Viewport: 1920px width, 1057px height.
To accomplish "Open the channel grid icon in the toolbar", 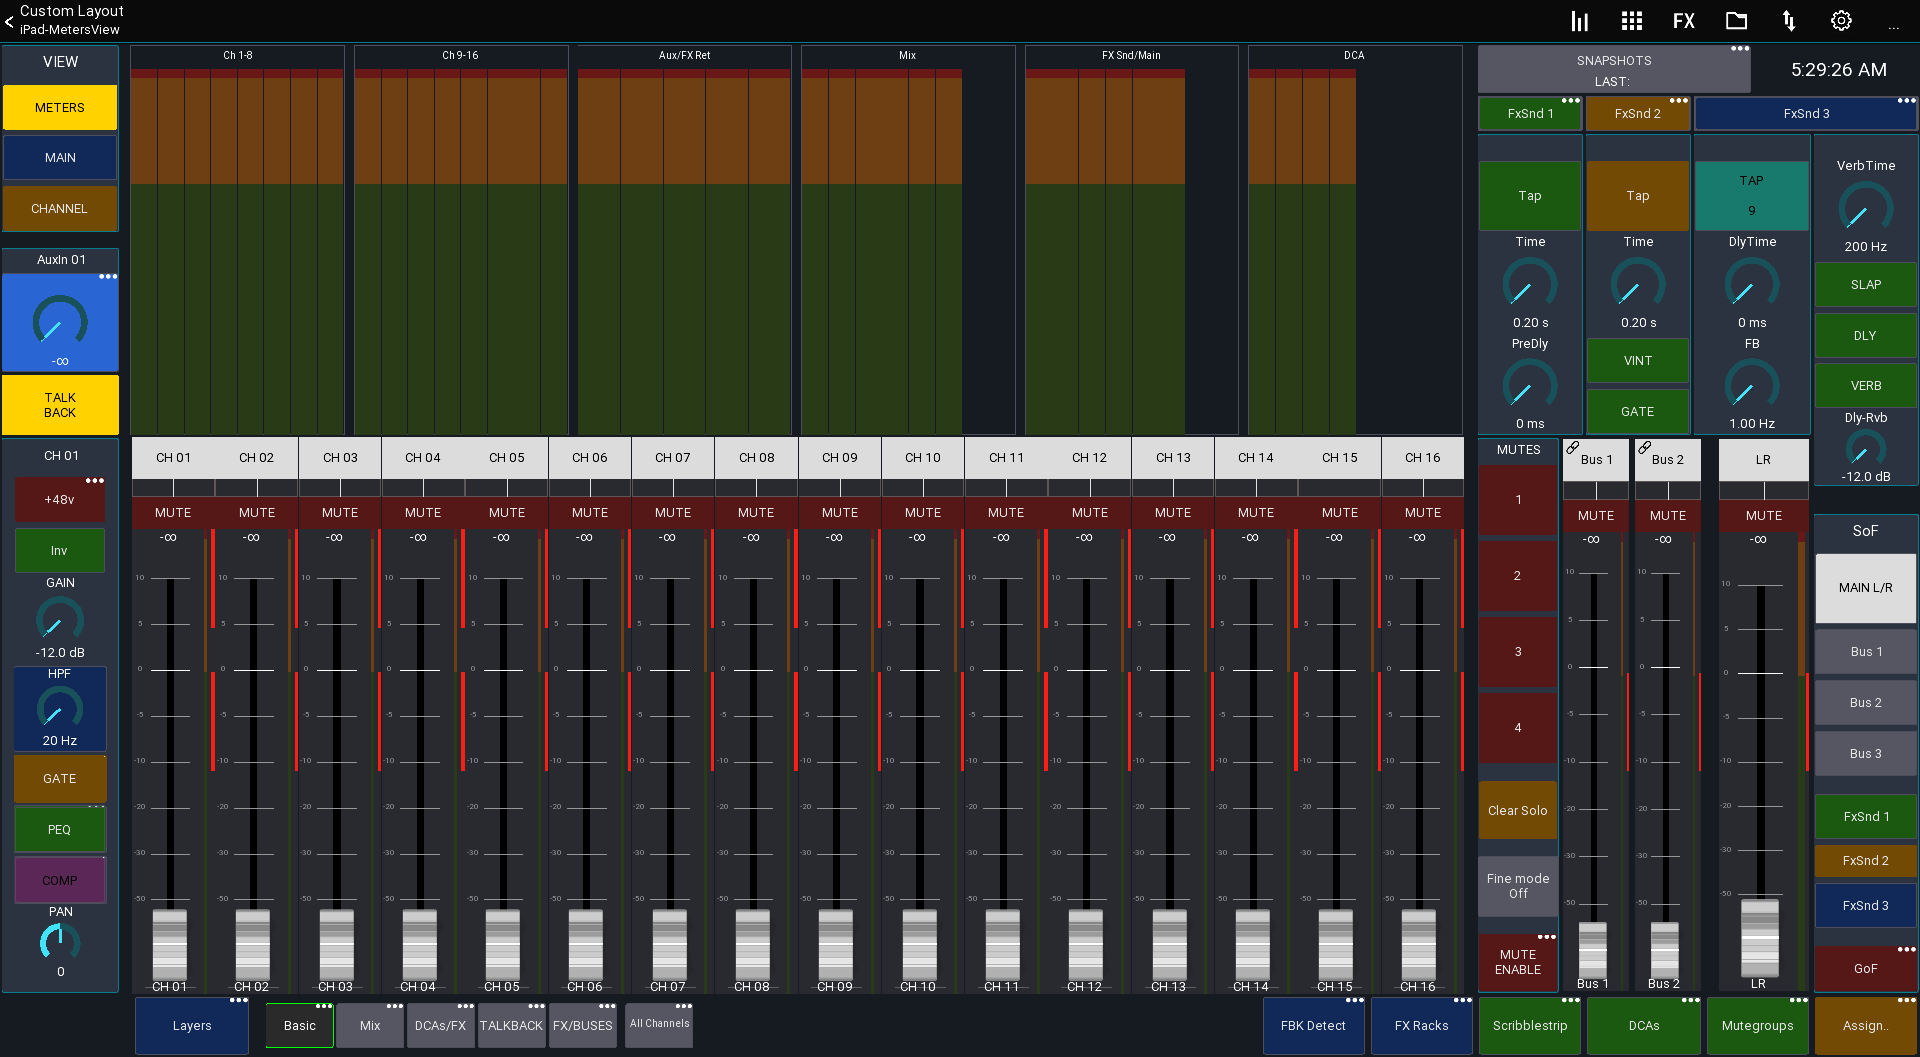I will [1632, 20].
